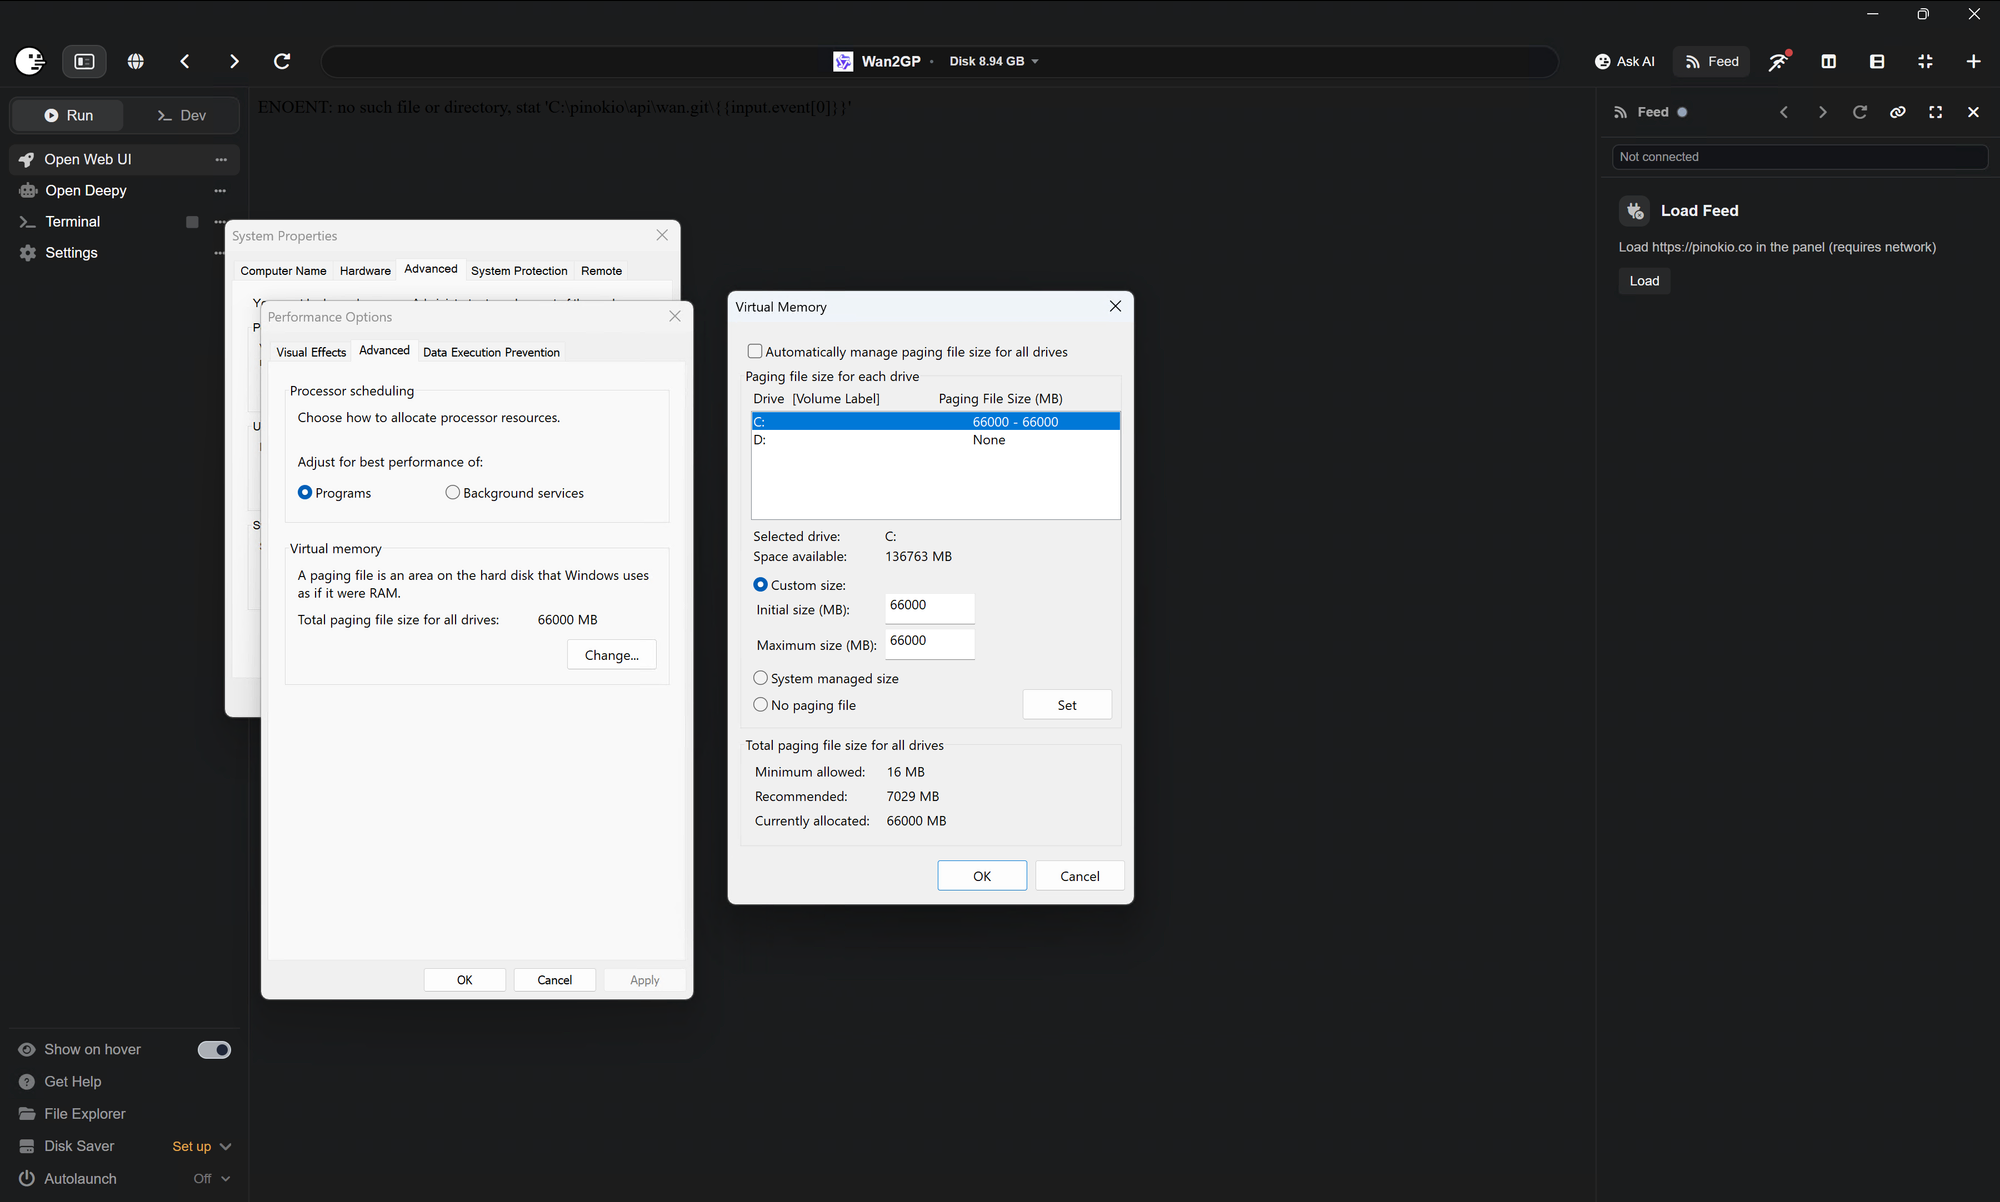Go forward with top toolbar arrow

tap(234, 61)
